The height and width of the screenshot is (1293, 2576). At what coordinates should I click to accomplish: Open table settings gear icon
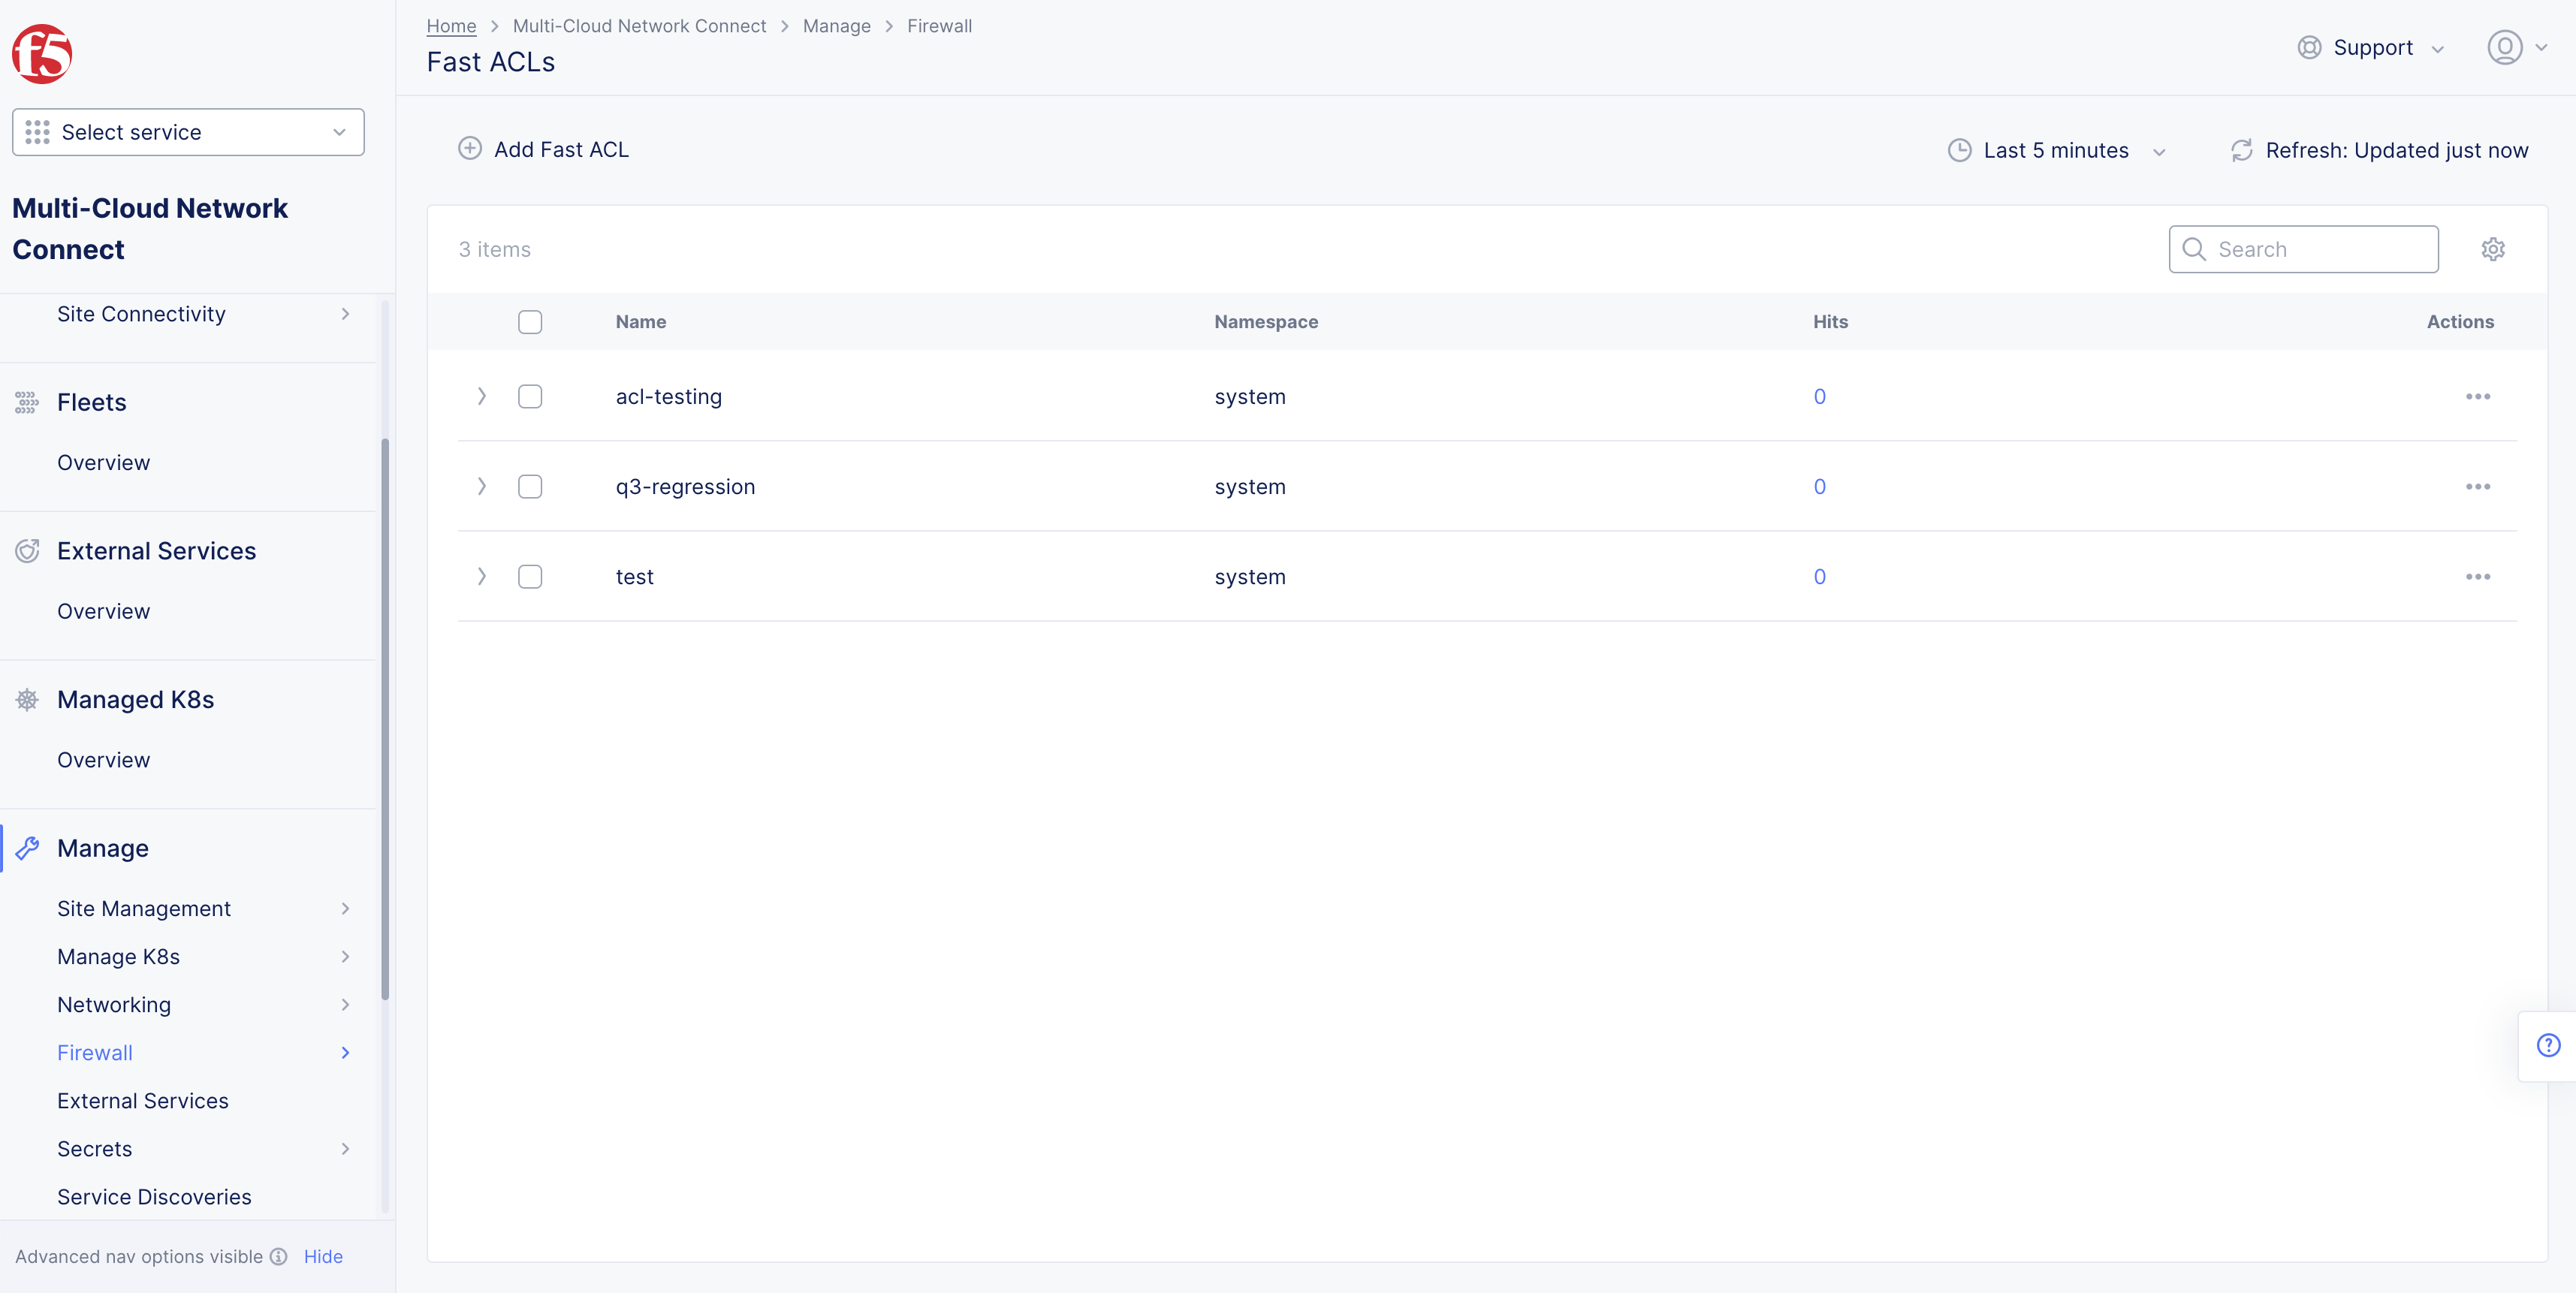pyautogui.click(x=2492, y=249)
